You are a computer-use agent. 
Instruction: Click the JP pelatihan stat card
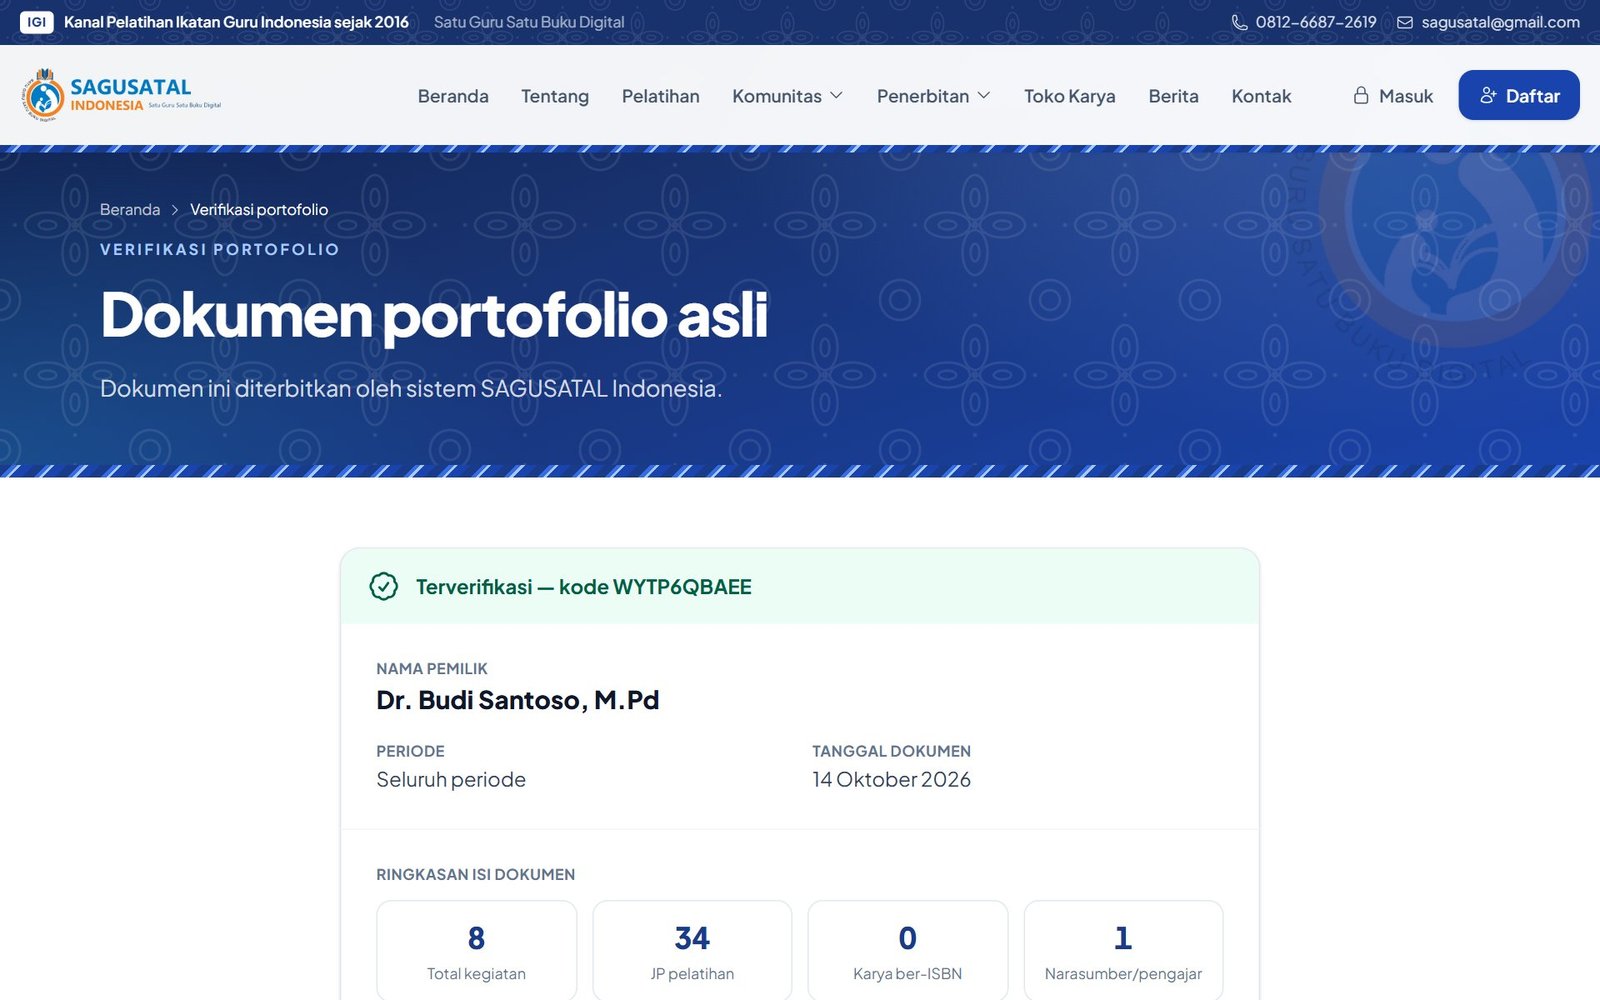point(692,950)
